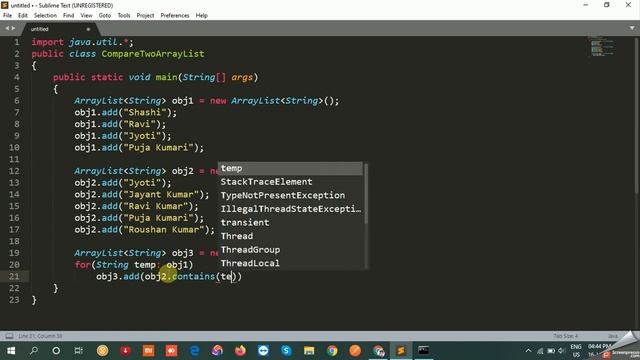
Task: Go to previous tab with left arrow
Action: [x=7, y=29]
